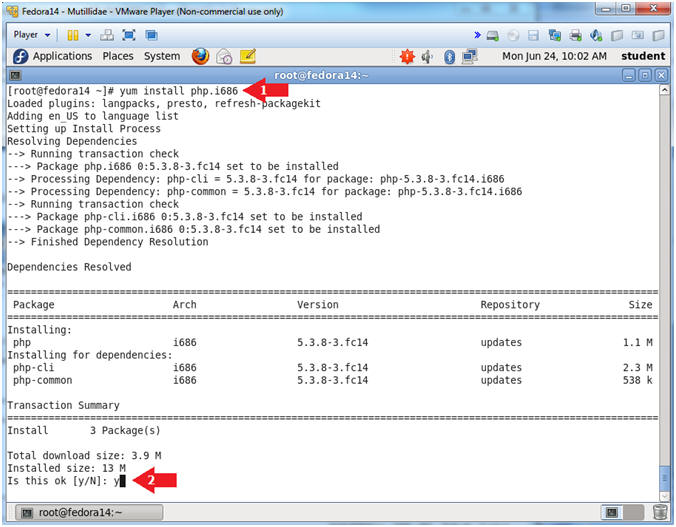
Task: Open the student user menu
Action: tap(643, 56)
